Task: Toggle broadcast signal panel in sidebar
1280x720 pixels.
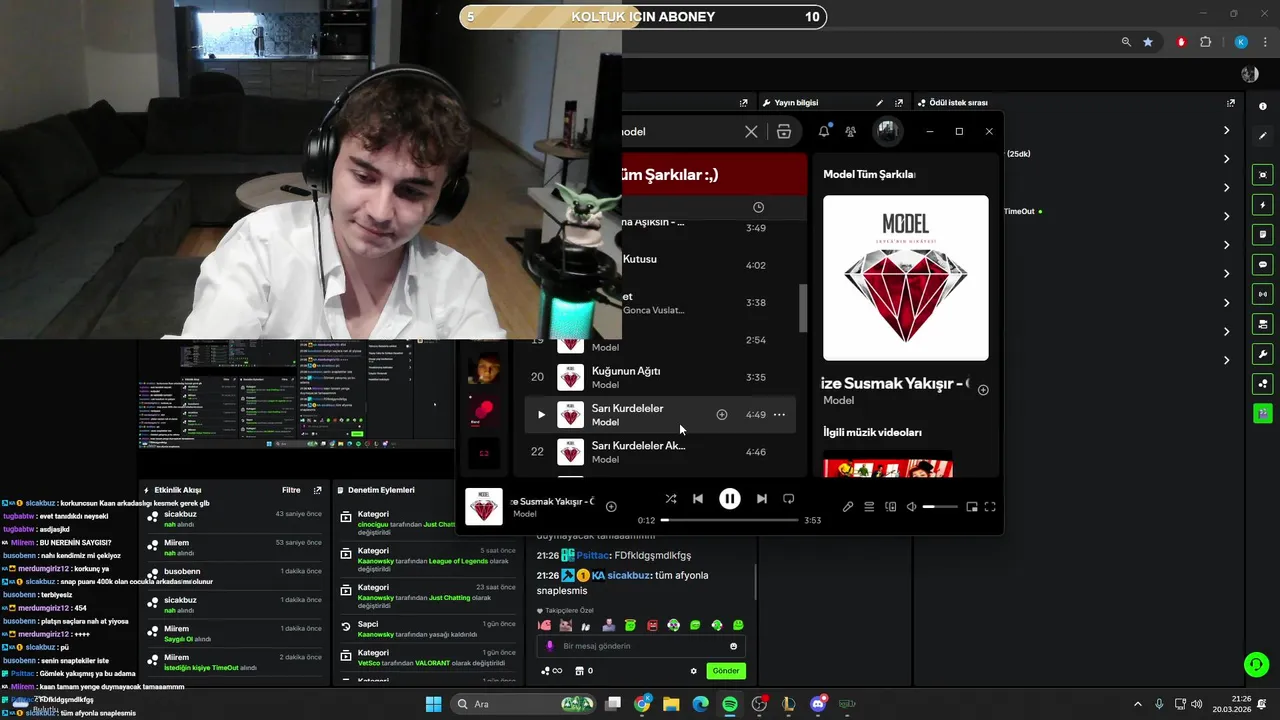Action: coord(1263,294)
